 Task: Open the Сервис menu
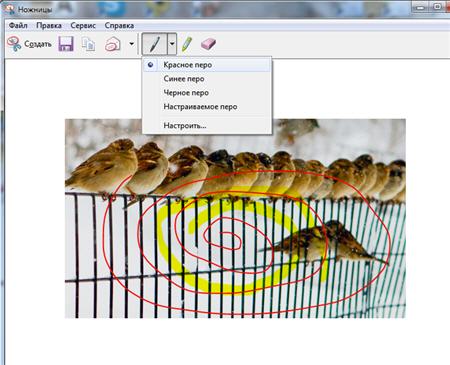tap(83, 26)
